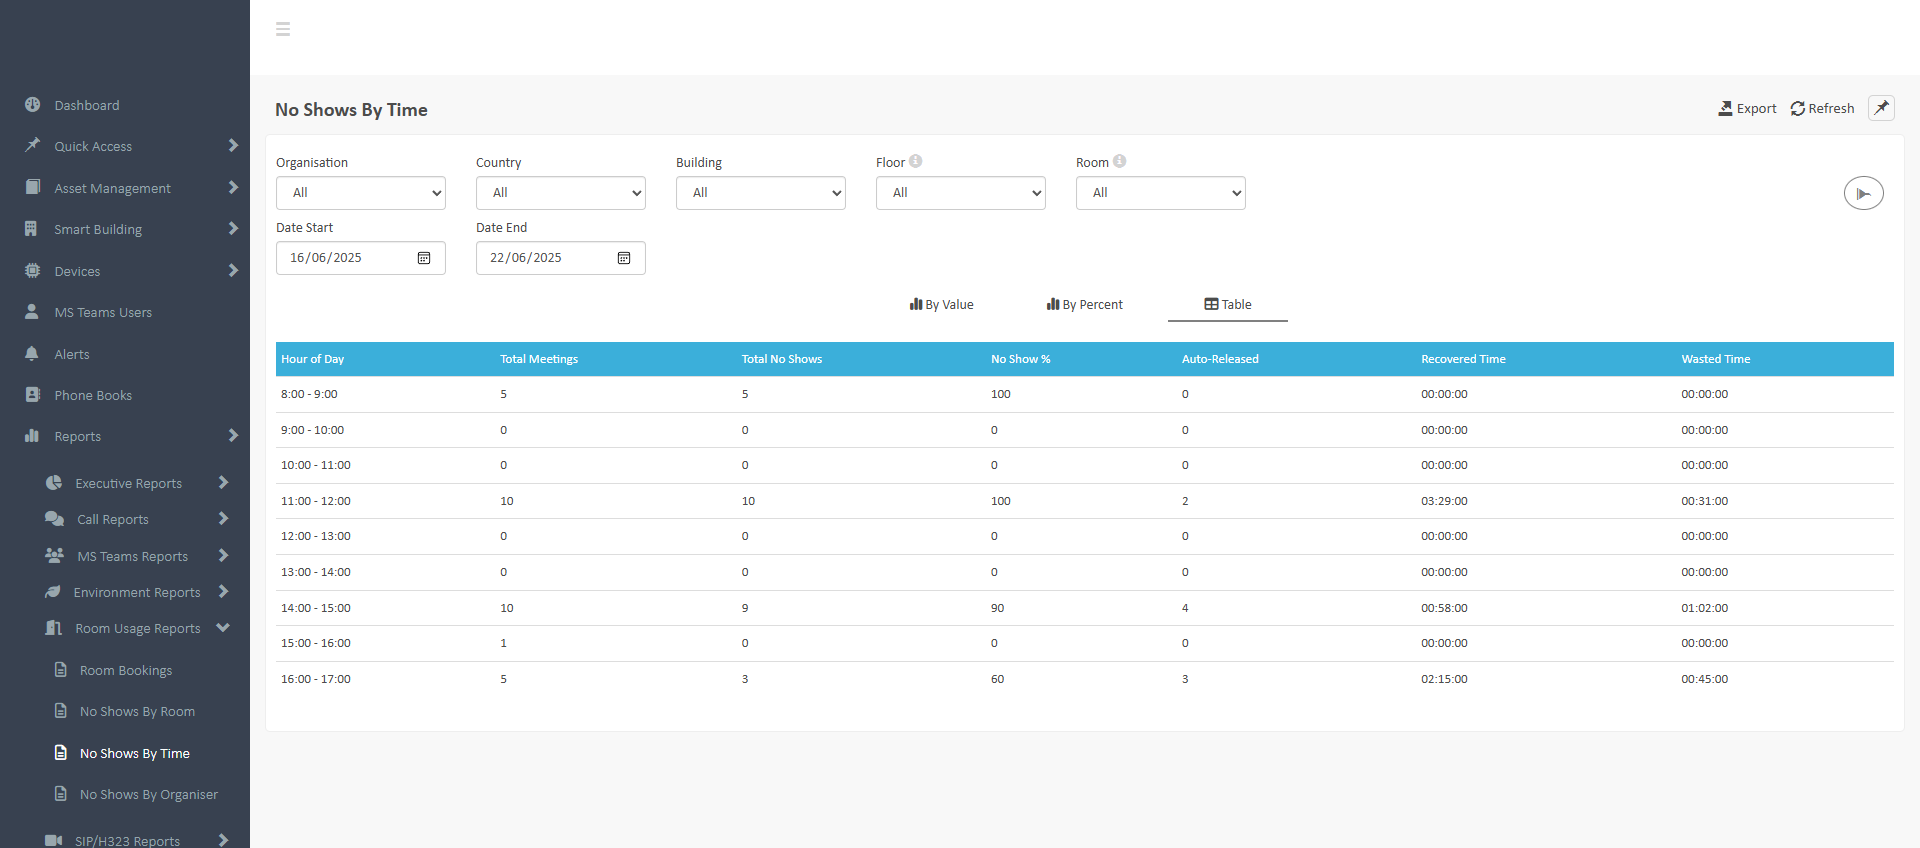Viewport: 1920px width, 848px height.
Task: Click the Asset Management book icon
Action: [x=33, y=187]
